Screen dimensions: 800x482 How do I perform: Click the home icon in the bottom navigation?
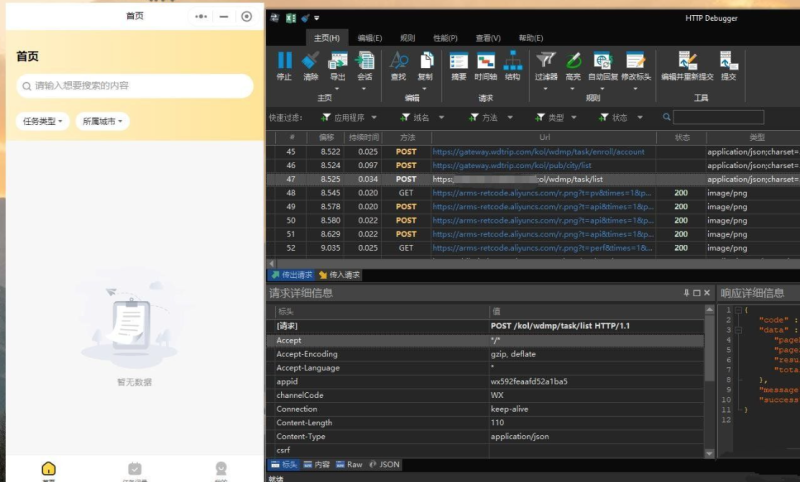pyautogui.click(x=48, y=468)
